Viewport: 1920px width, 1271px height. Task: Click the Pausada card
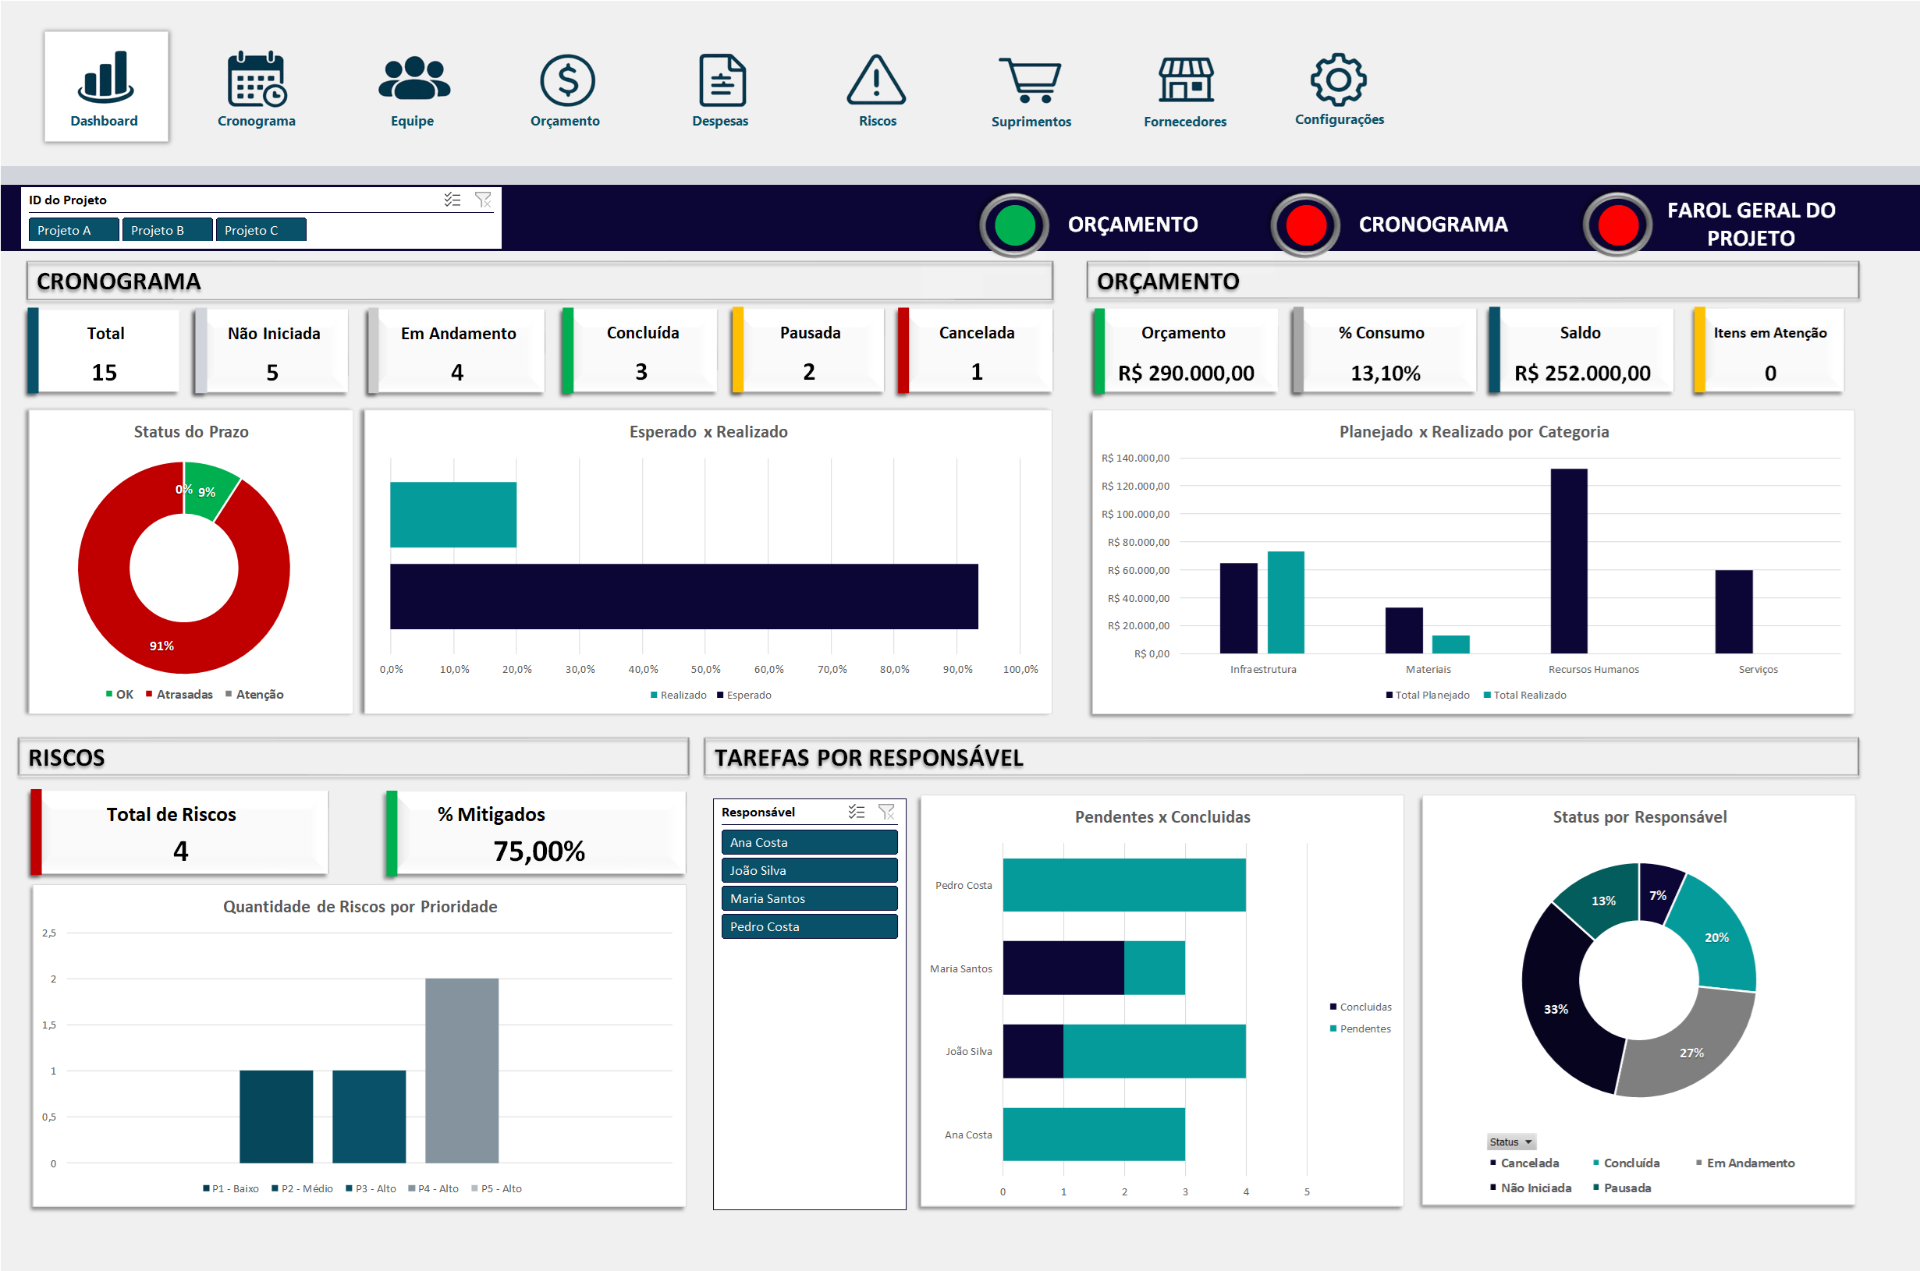tap(809, 351)
